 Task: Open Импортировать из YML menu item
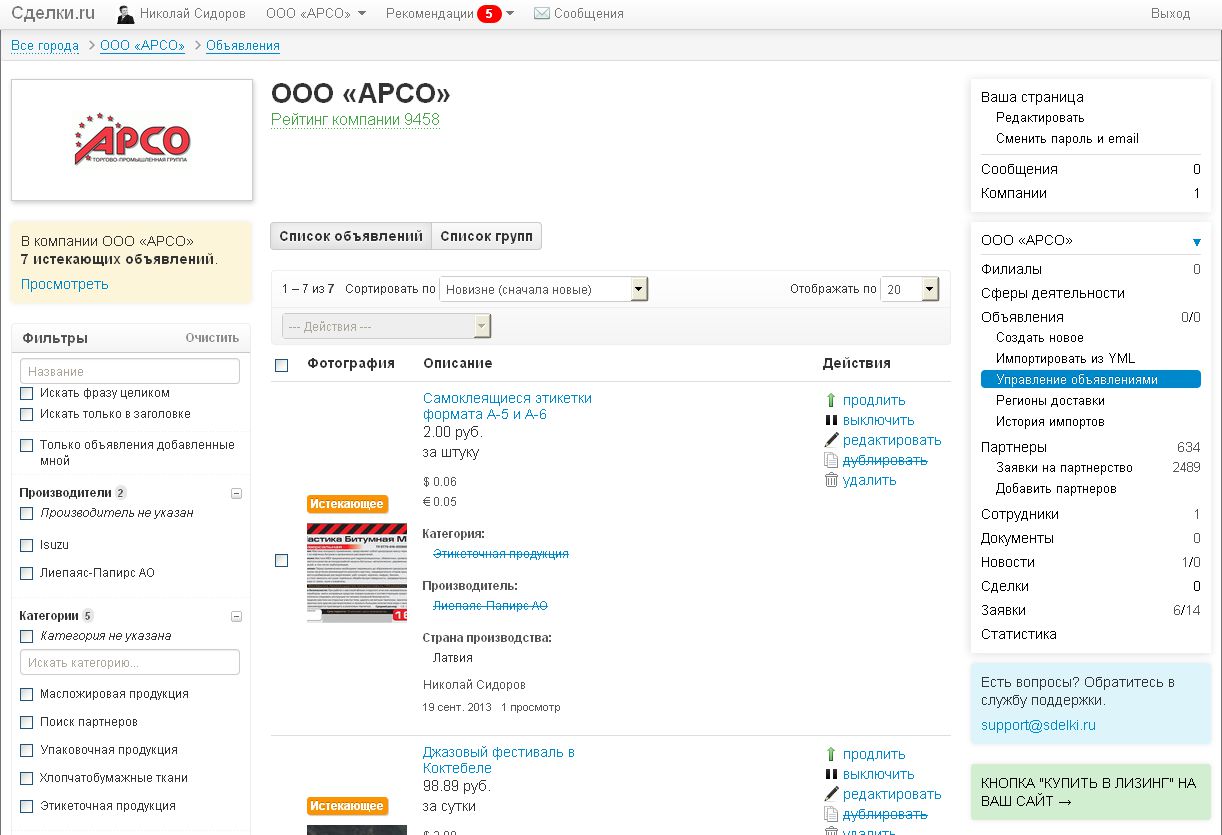point(1065,358)
